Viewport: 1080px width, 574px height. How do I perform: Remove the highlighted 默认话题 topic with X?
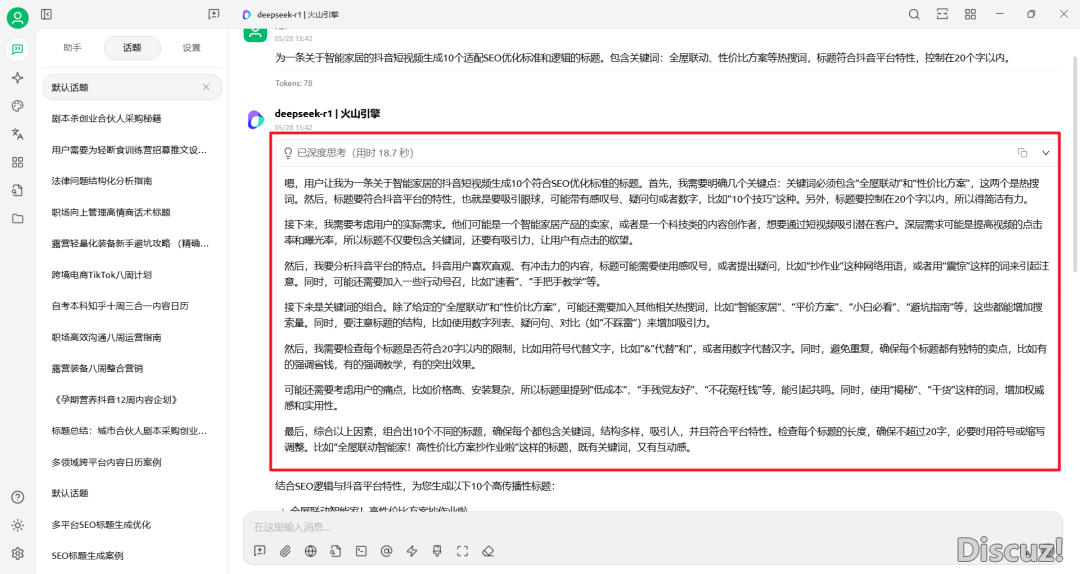206,87
